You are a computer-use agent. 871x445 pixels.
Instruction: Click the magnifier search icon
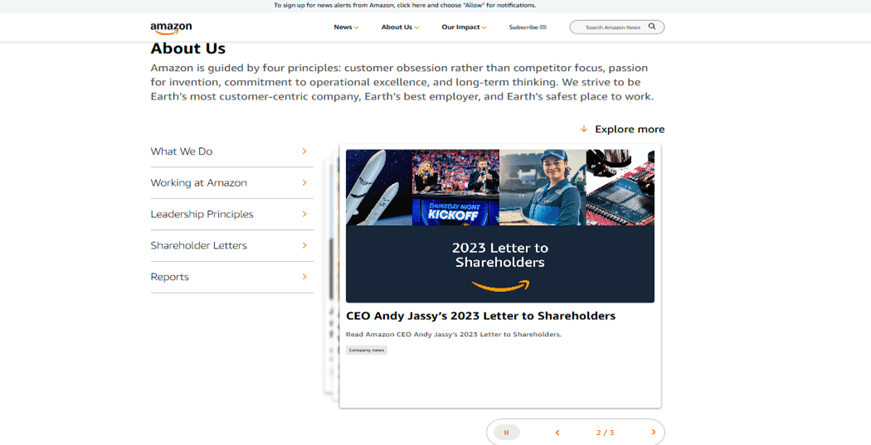pyautogui.click(x=652, y=27)
